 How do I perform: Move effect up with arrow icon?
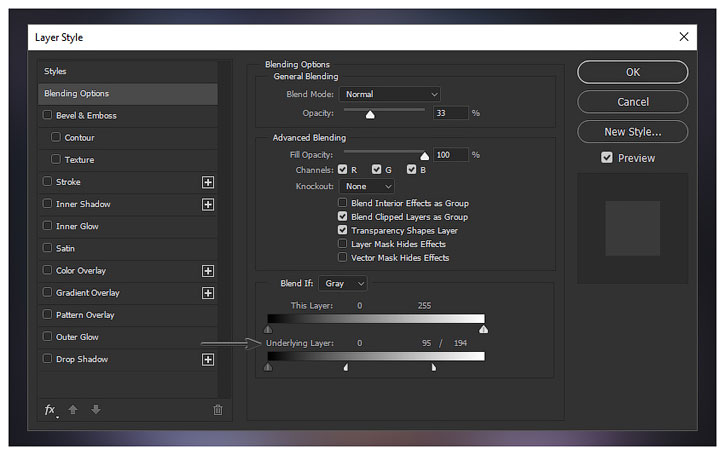(73, 409)
